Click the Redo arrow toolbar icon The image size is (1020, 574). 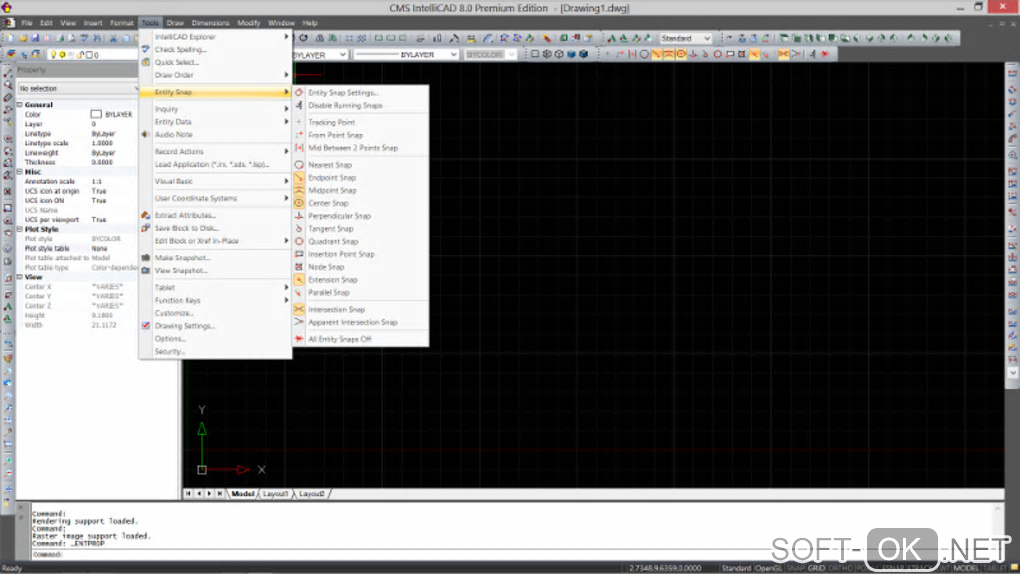click(x=303, y=38)
